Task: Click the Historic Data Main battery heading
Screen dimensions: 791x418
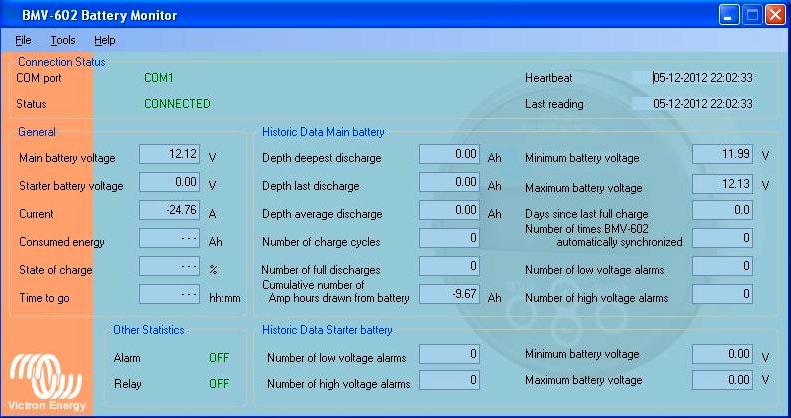Action: [x=323, y=132]
